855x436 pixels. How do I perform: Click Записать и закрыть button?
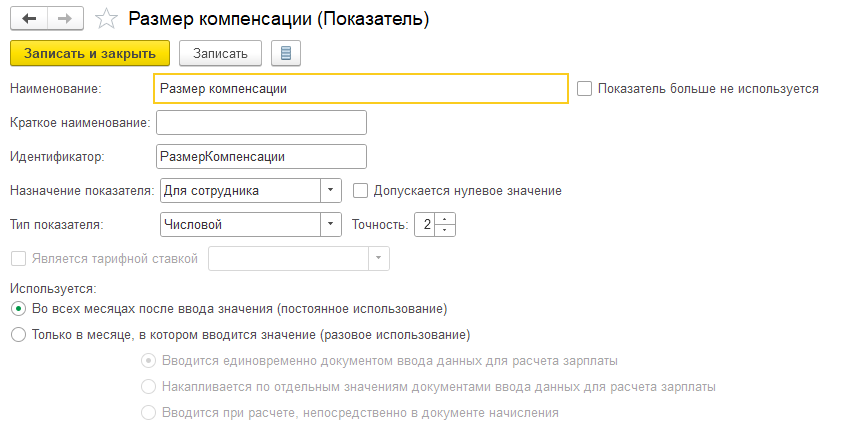pos(90,53)
